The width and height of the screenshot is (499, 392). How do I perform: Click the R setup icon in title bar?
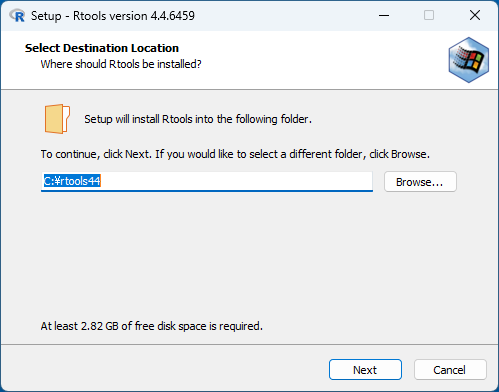(x=17, y=16)
